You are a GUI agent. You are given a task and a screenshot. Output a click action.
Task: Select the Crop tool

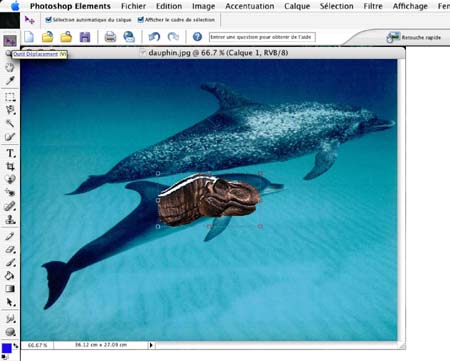[x=10, y=166]
